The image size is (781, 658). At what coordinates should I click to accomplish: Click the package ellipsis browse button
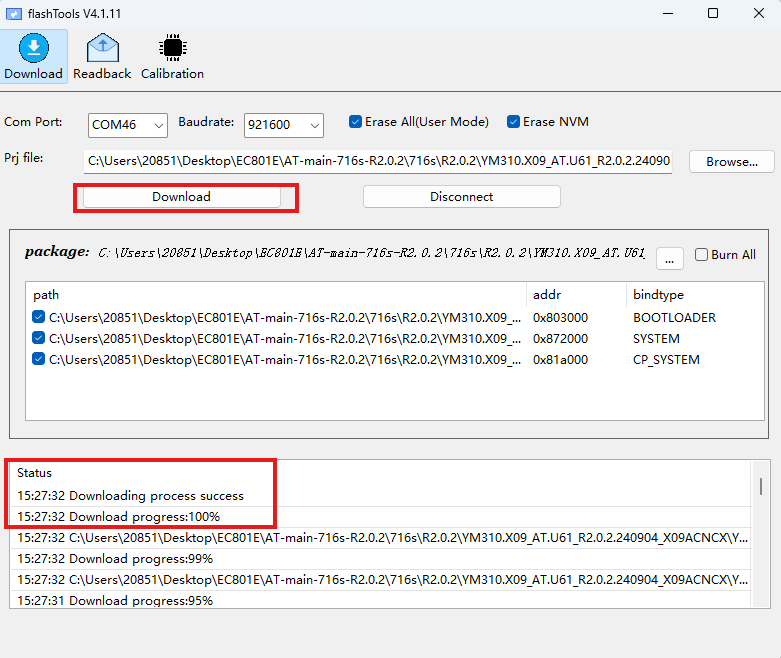point(670,258)
